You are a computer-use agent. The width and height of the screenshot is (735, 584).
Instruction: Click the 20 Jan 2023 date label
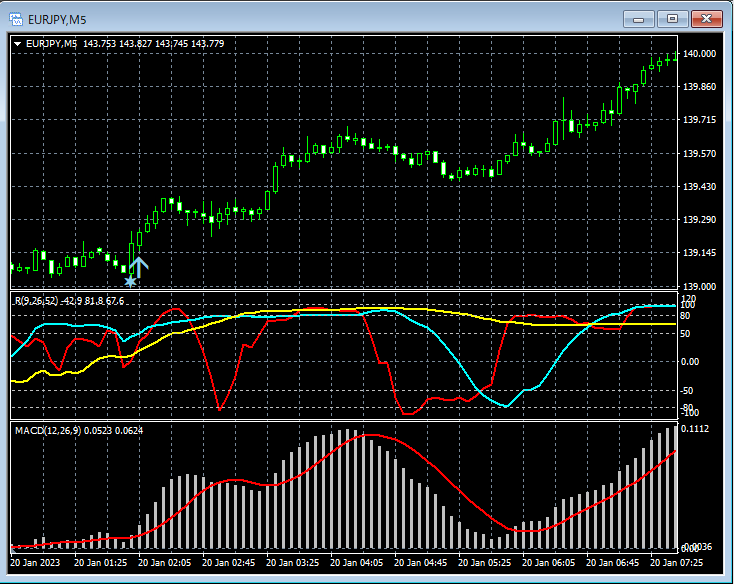[36, 563]
